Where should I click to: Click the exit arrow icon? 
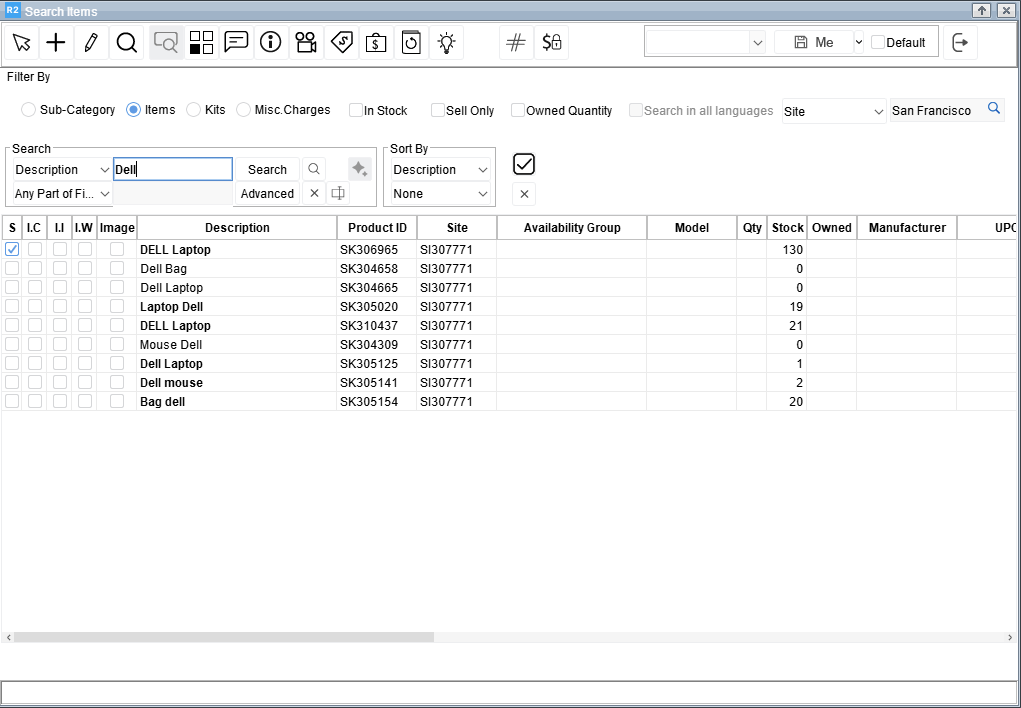coord(960,42)
